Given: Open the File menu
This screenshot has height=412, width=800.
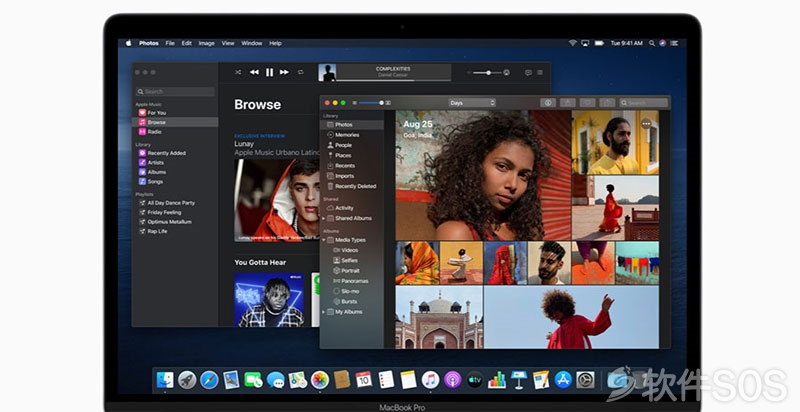Looking at the screenshot, I should tap(170, 43).
